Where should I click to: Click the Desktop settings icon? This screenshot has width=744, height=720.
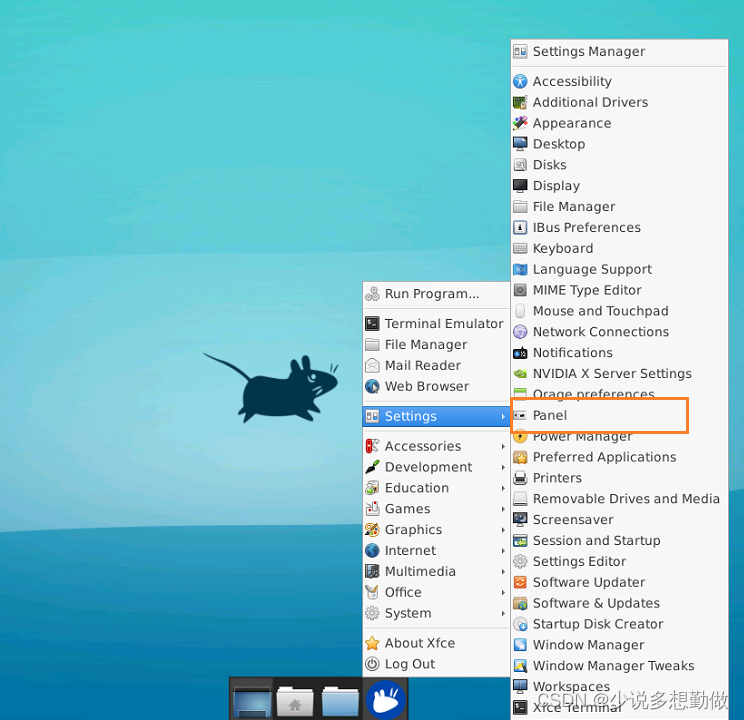point(520,144)
